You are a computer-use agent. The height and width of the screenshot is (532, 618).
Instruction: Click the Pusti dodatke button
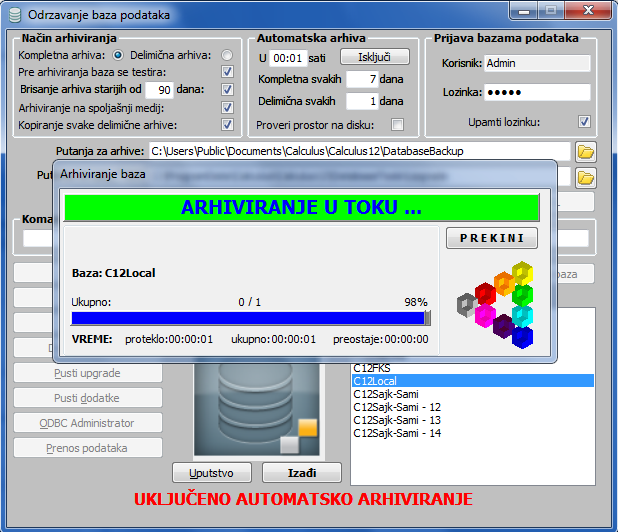click(88, 398)
